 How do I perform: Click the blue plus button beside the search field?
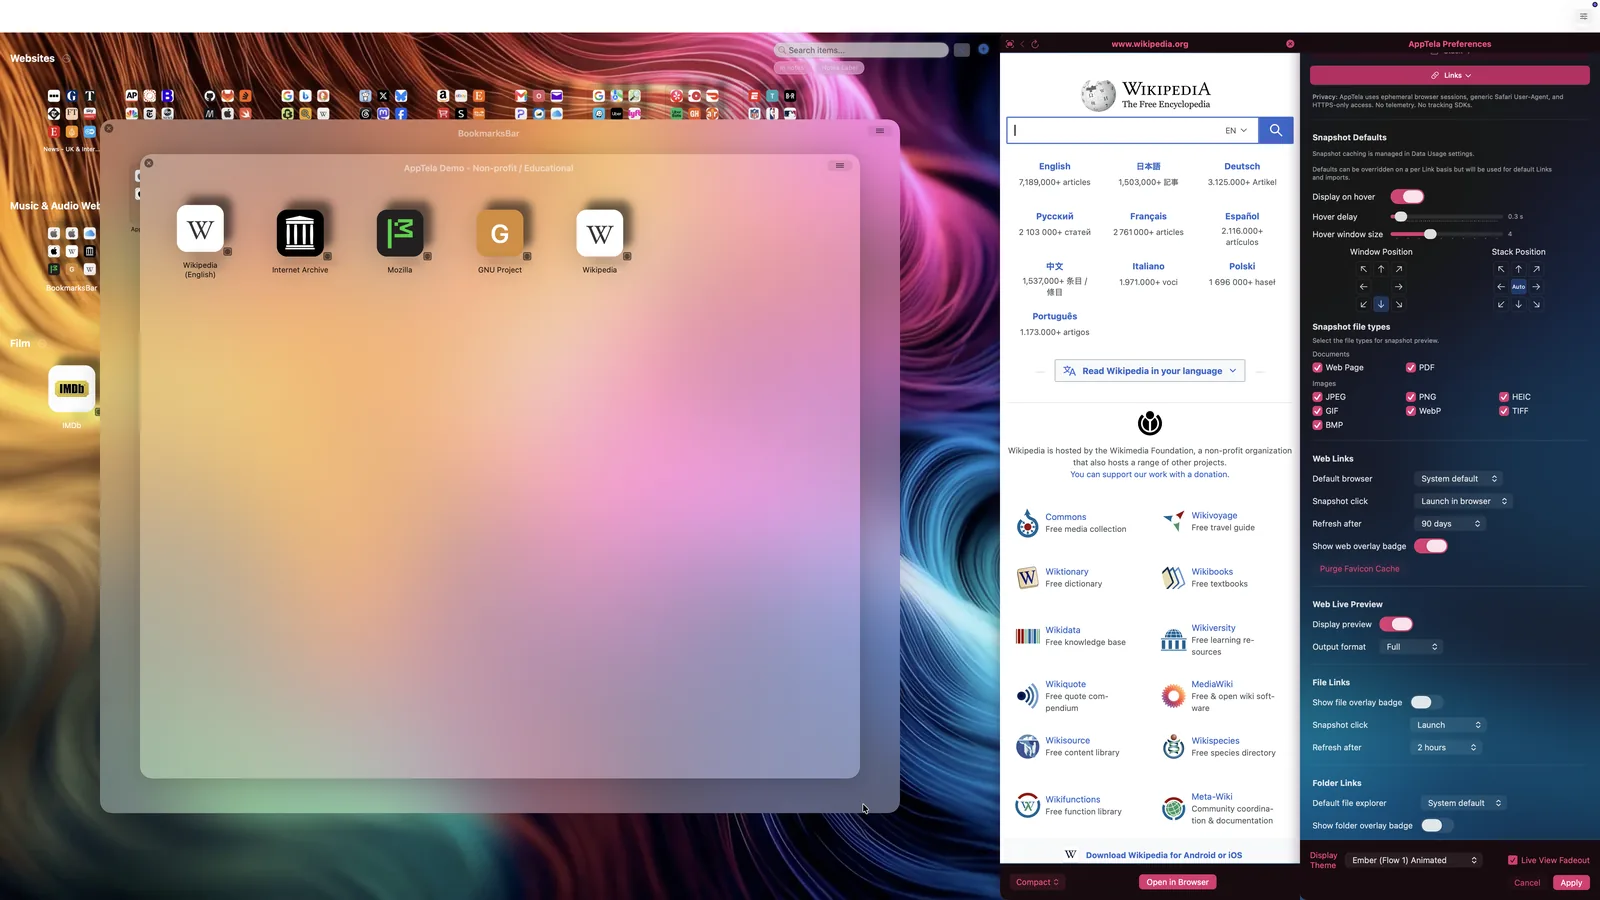tap(983, 49)
